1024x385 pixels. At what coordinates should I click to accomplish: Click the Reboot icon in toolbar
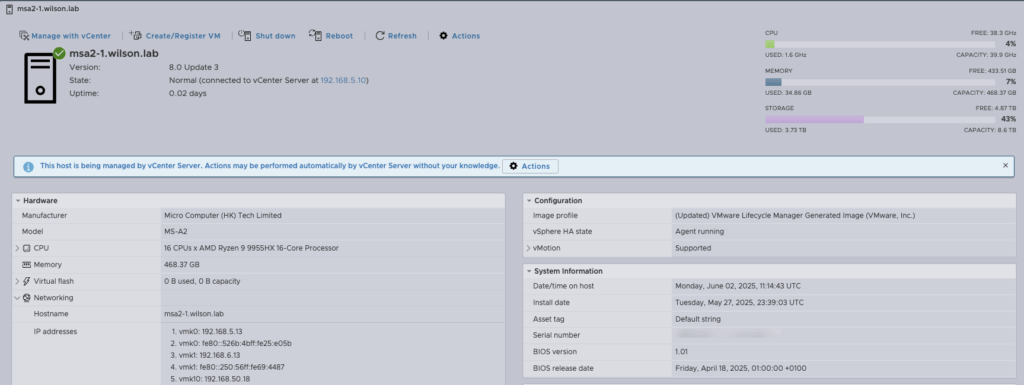[315, 35]
